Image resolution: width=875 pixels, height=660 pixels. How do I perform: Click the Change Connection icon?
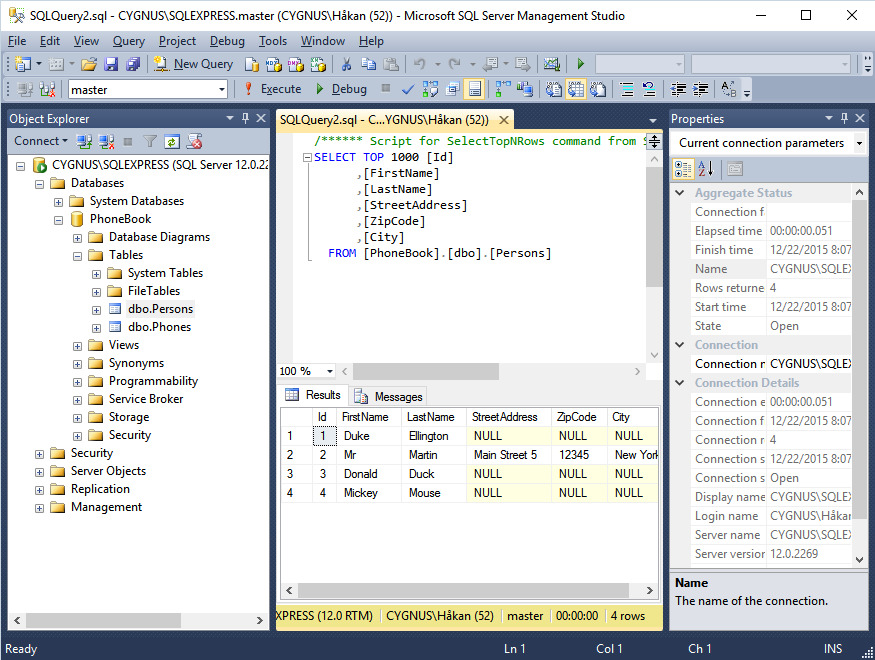47,89
